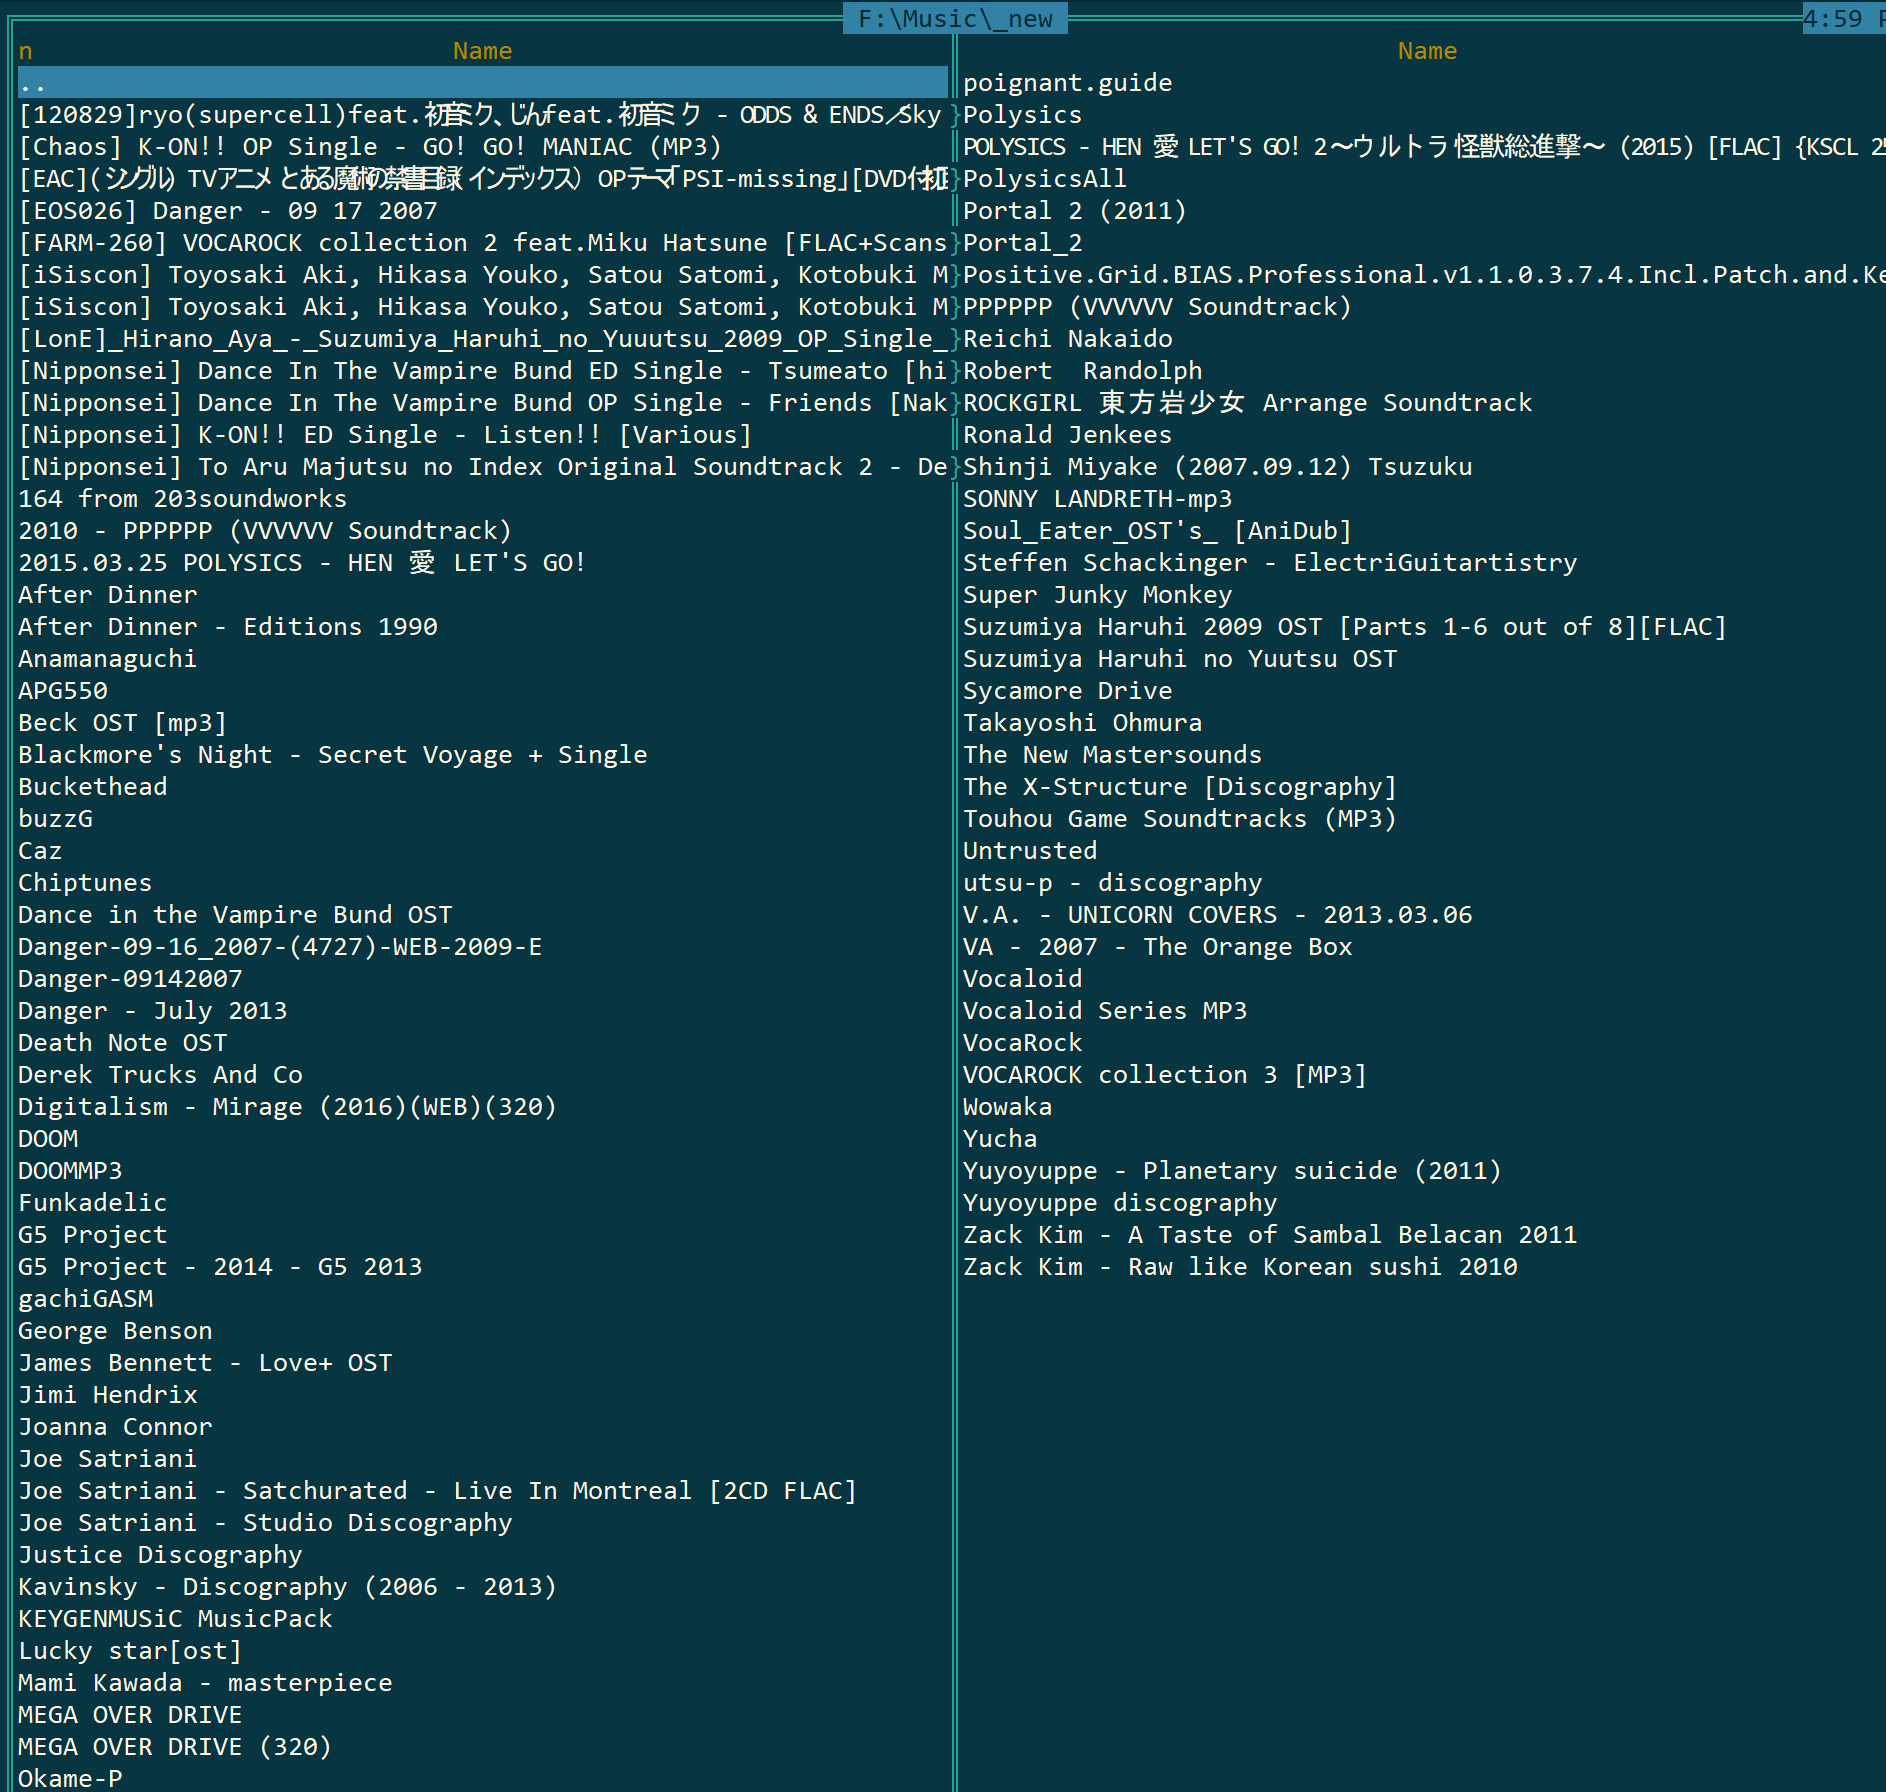Select '[LonE]_Hirano_Aya' Suzumiya Haruhi entry

pyautogui.click(x=482, y=339)
